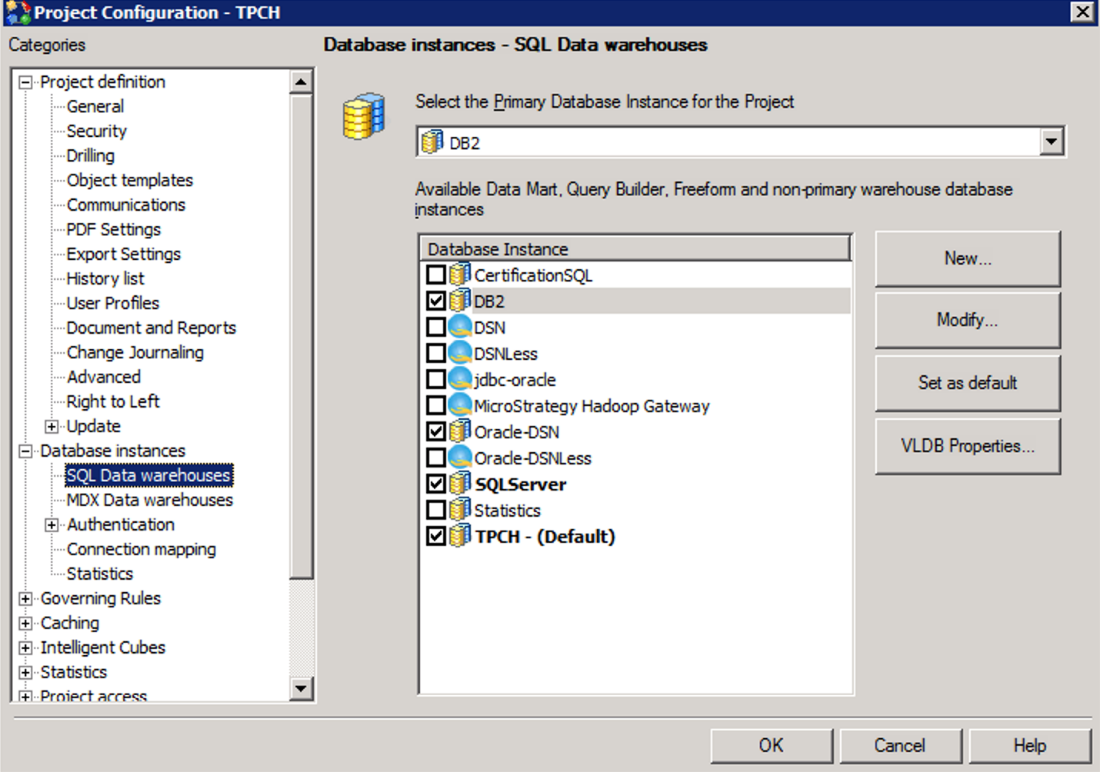
Task: Check the DSN instance checkbox
Action: pyautogui.click(x=436, y=326)
